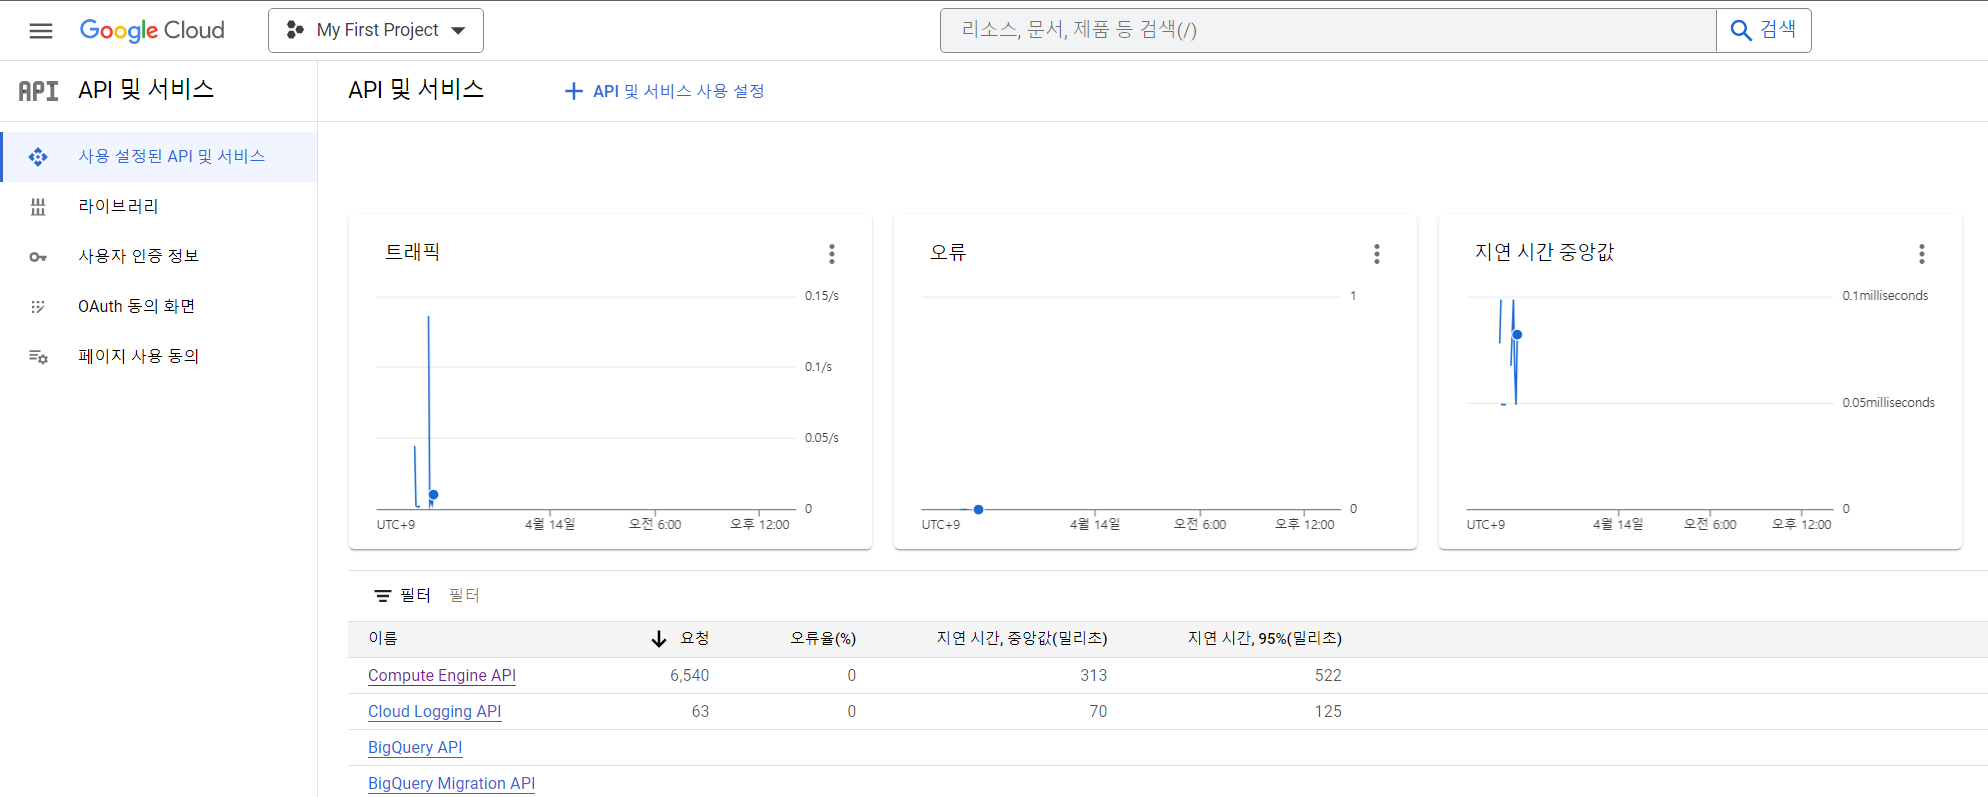This screenshot has width=1988, height=797.
Task: Click the 지연 시간 중앙값 chart title
Action: click(1545, 253)
